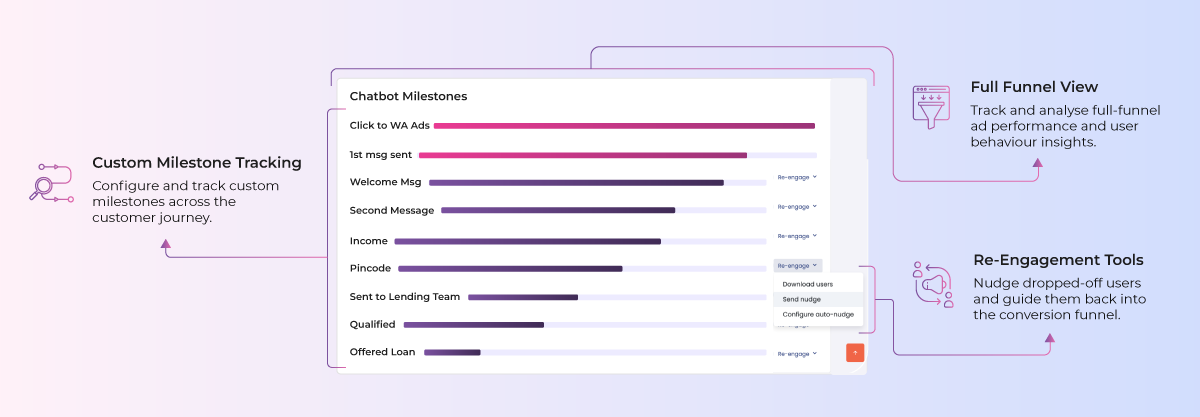Click the Full Funnel View funnel icon
This screenshot has height=417, width=1200.
pyautogui.click(x=931, y=104)
